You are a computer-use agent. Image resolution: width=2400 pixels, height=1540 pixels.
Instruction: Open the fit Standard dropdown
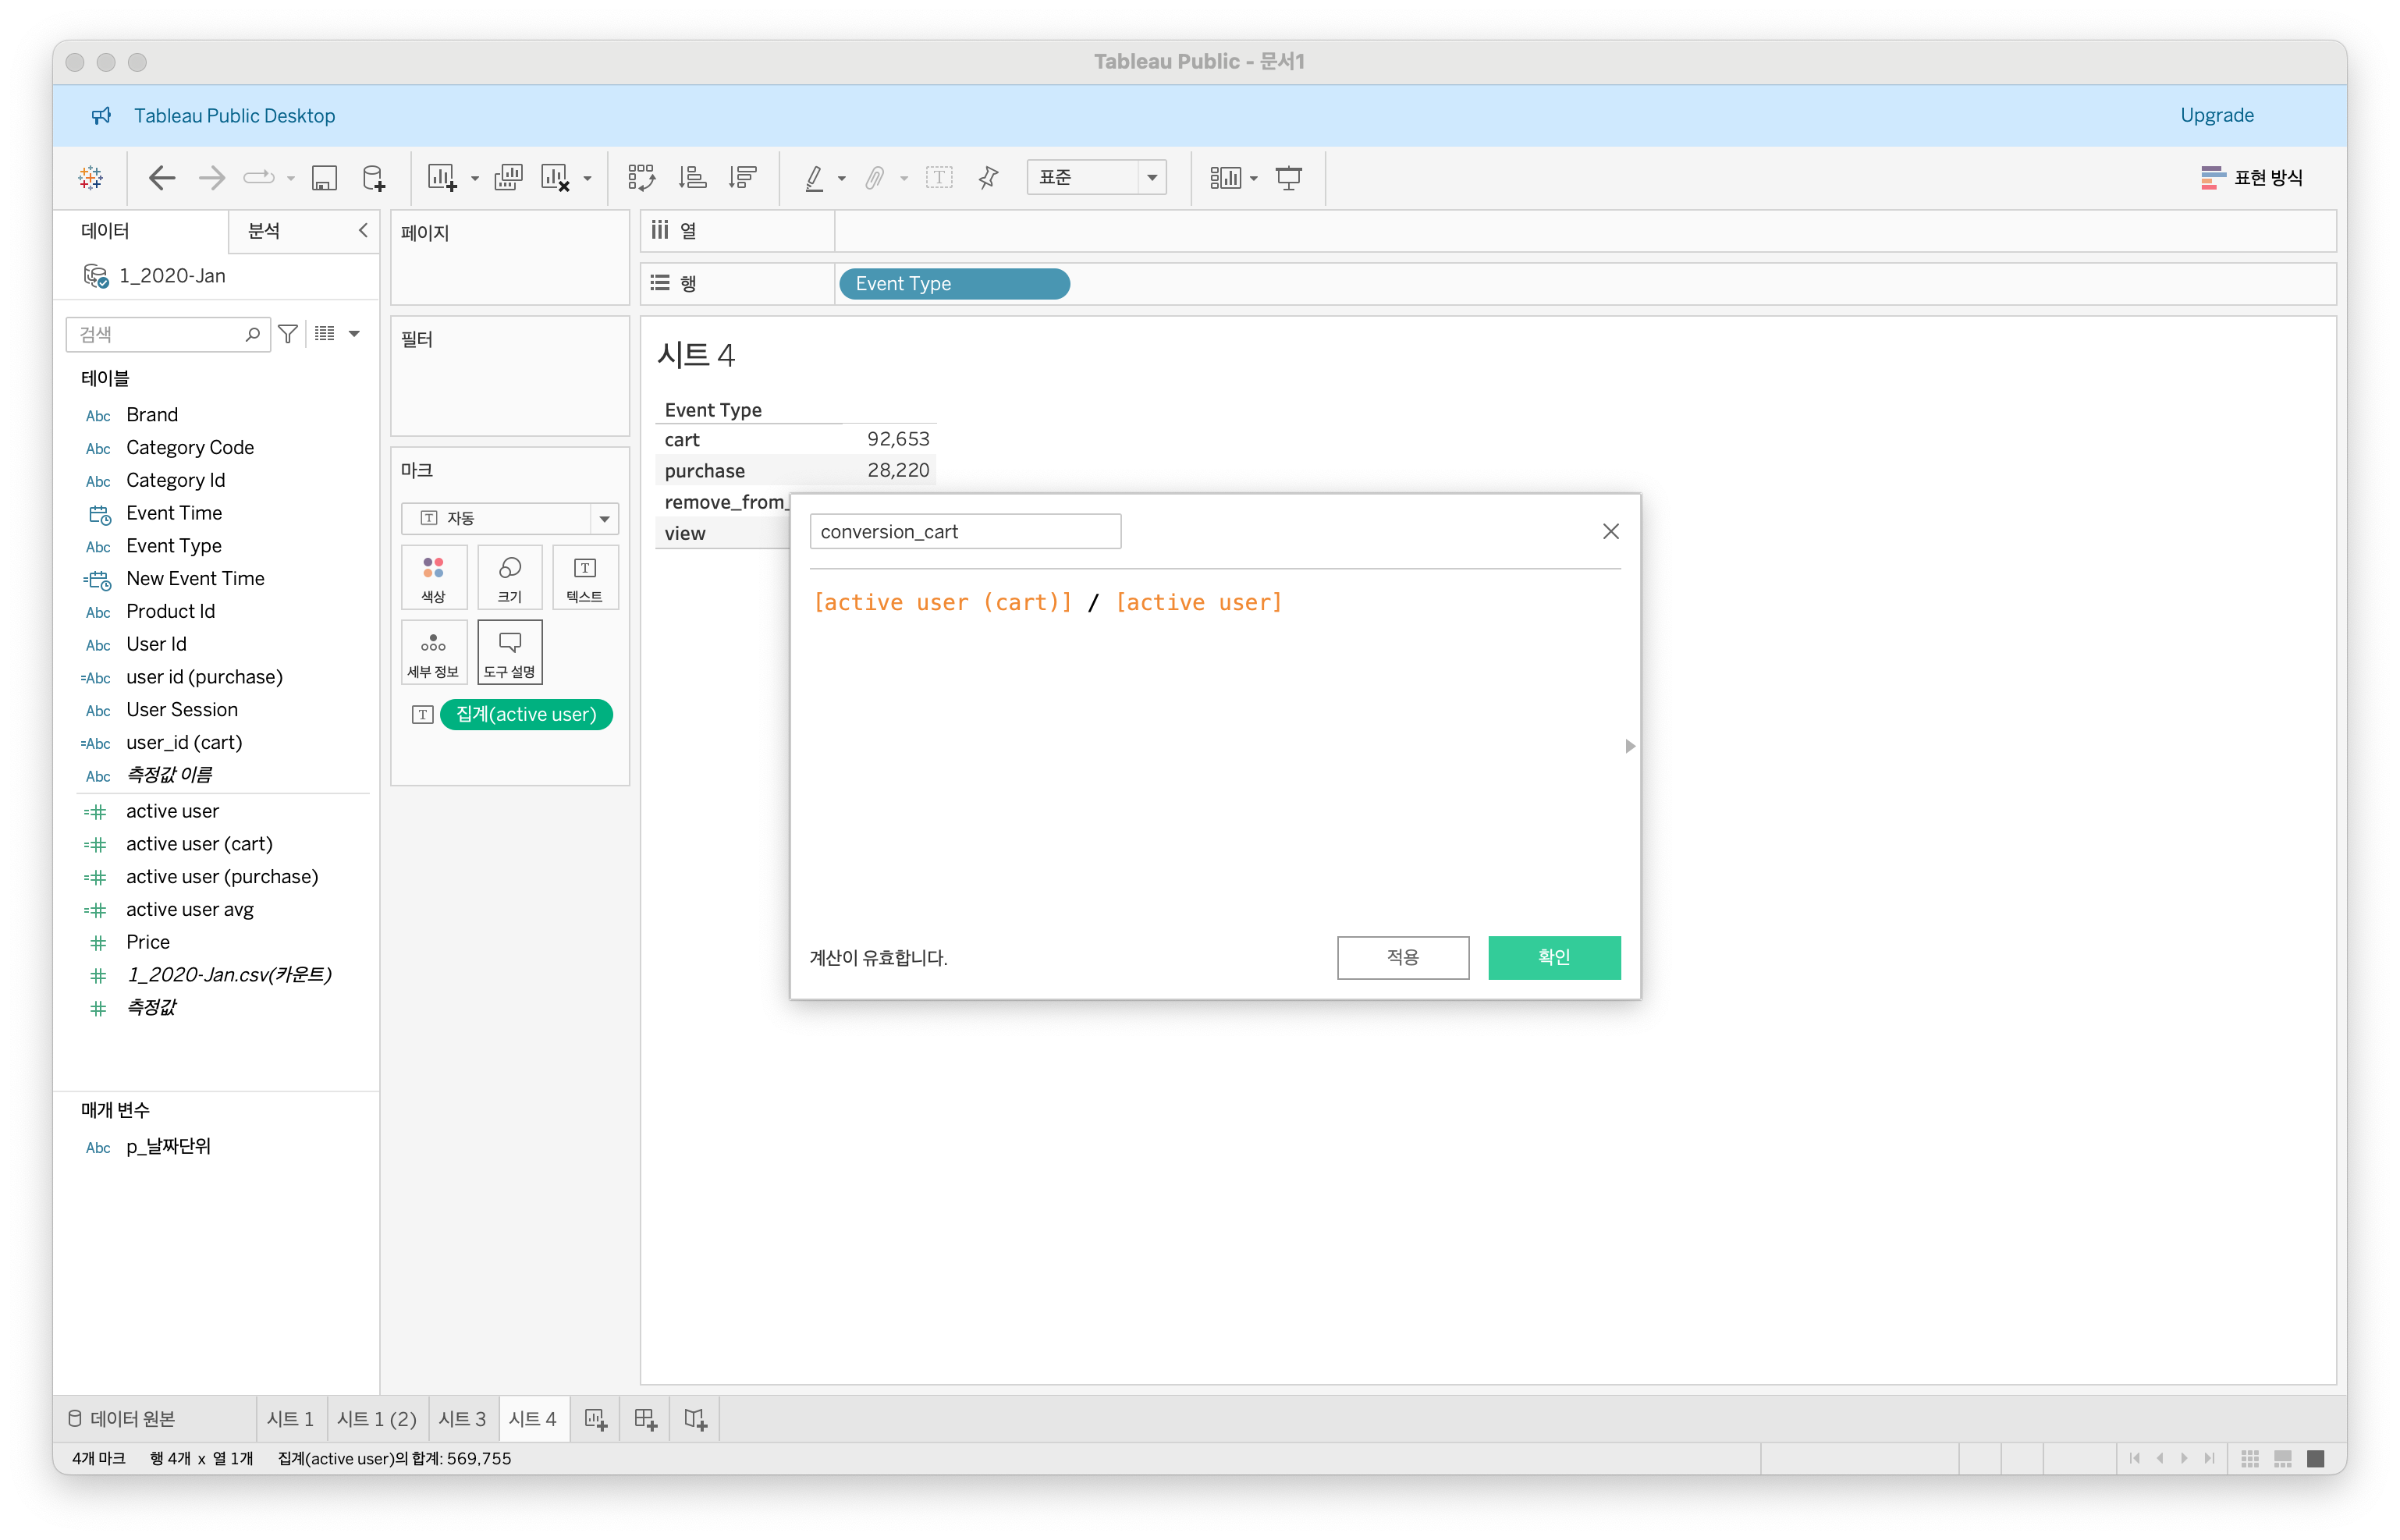(1151, 178)
